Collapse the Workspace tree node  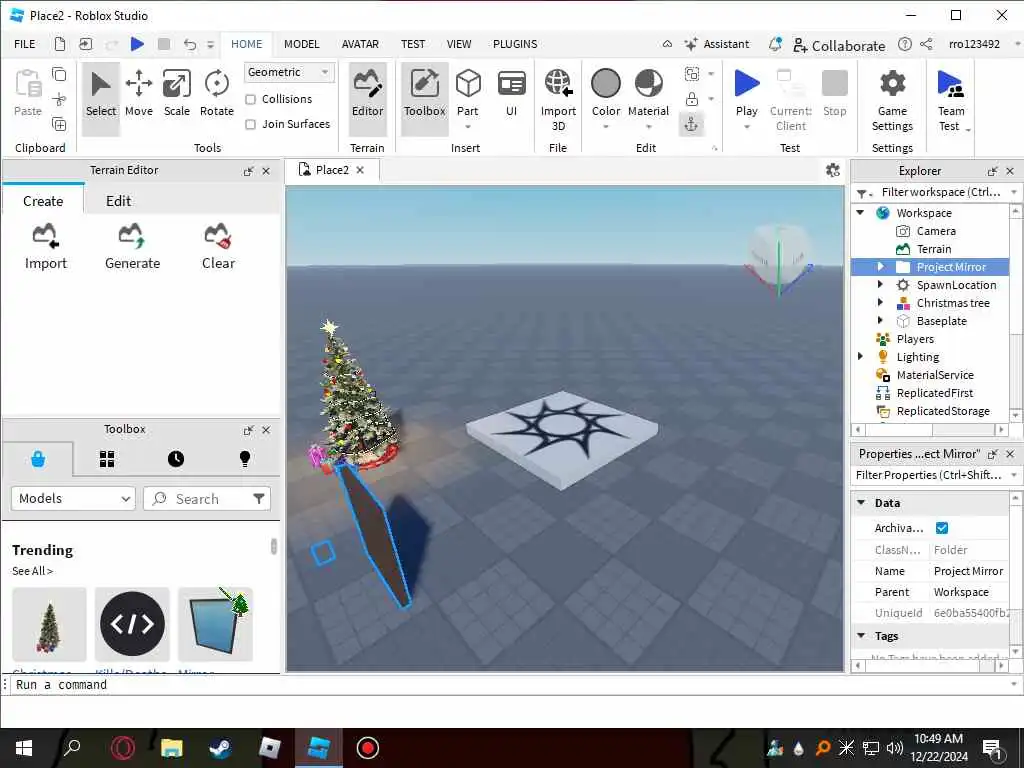[x=860, y=212]
